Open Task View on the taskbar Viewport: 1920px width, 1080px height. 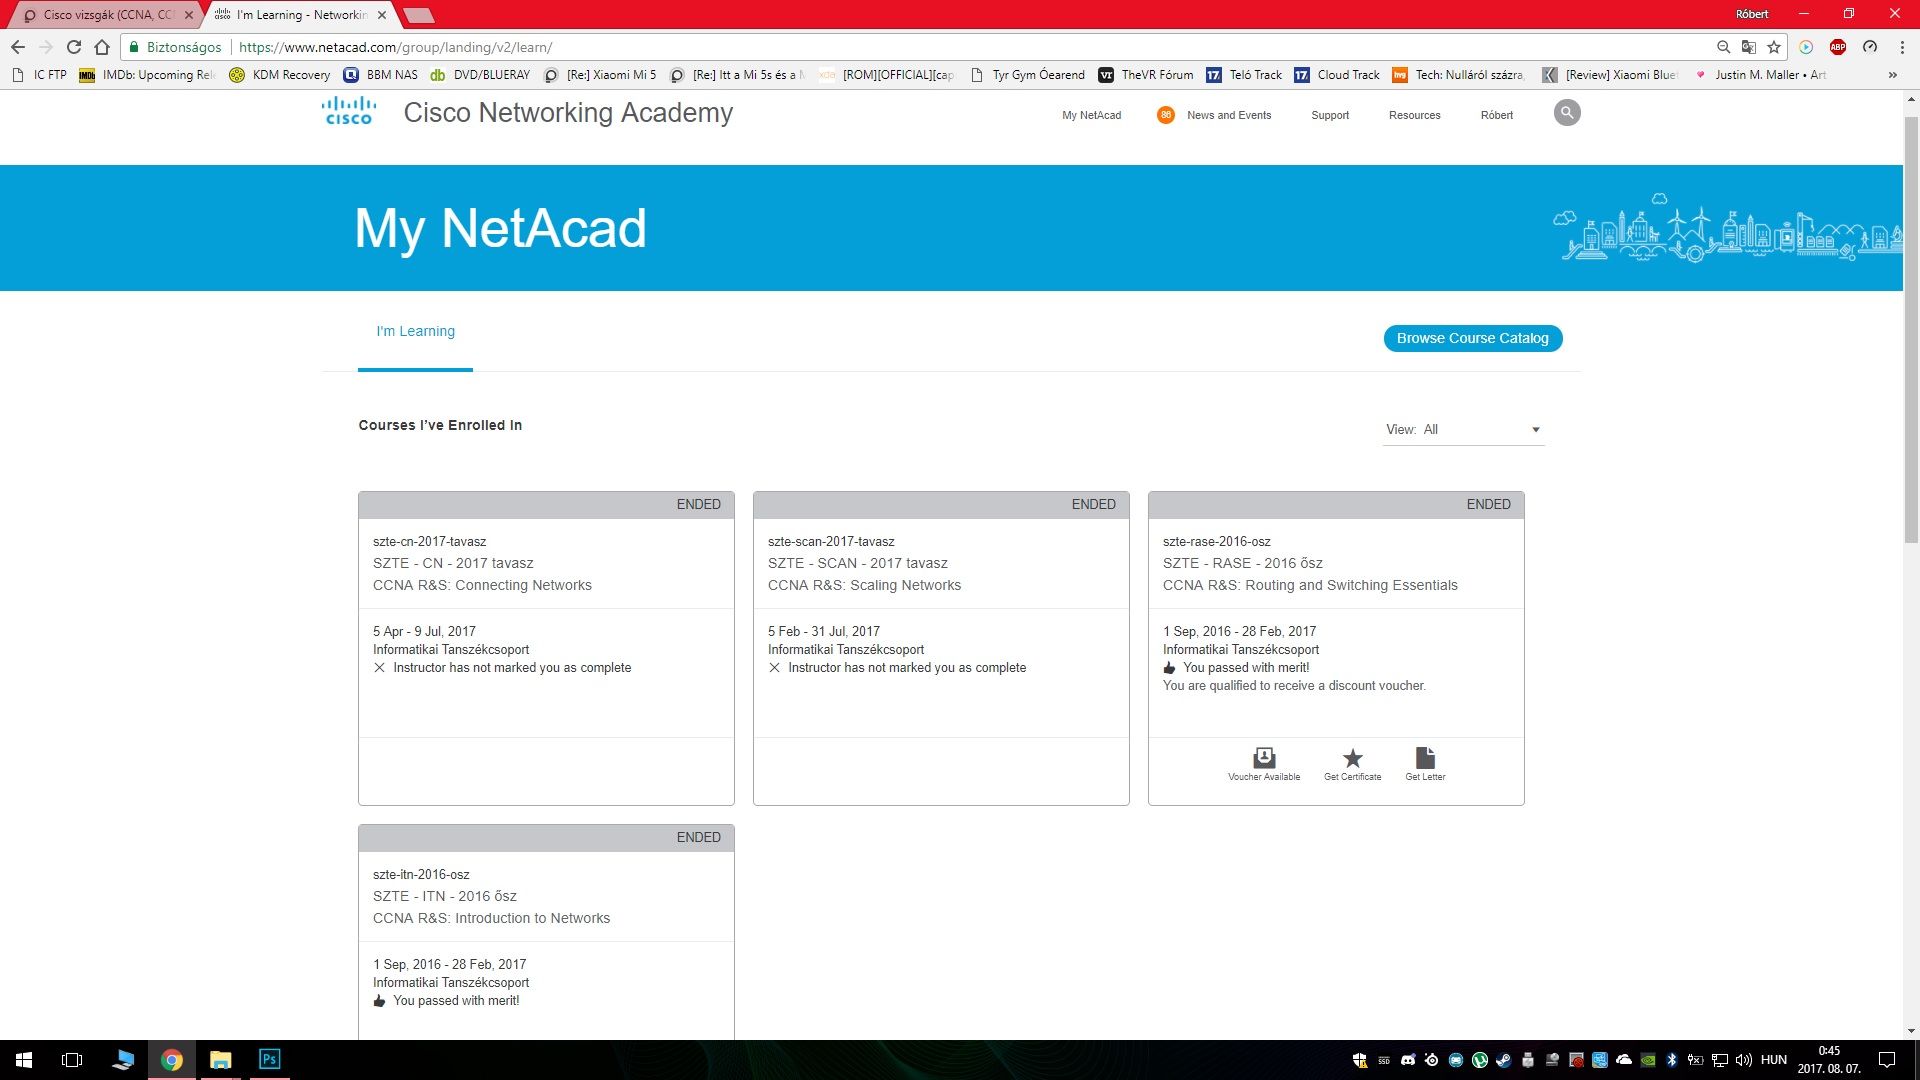(x=72, y=1060)
